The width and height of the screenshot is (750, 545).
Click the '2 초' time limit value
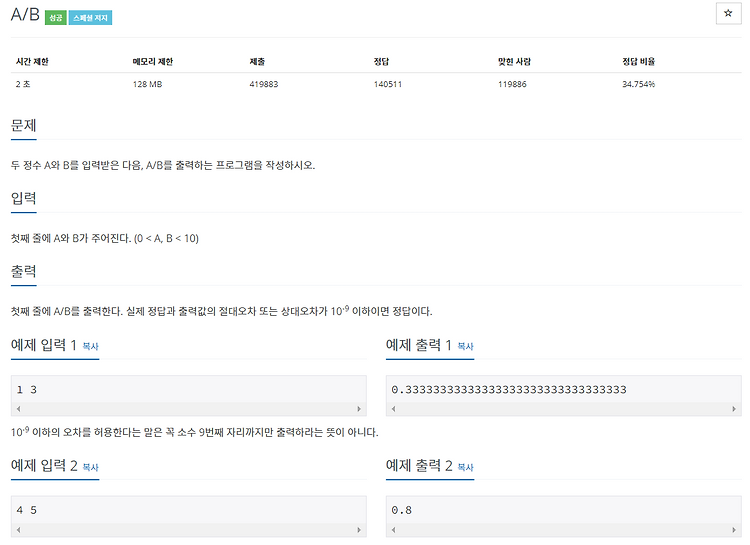coord(23,84)
